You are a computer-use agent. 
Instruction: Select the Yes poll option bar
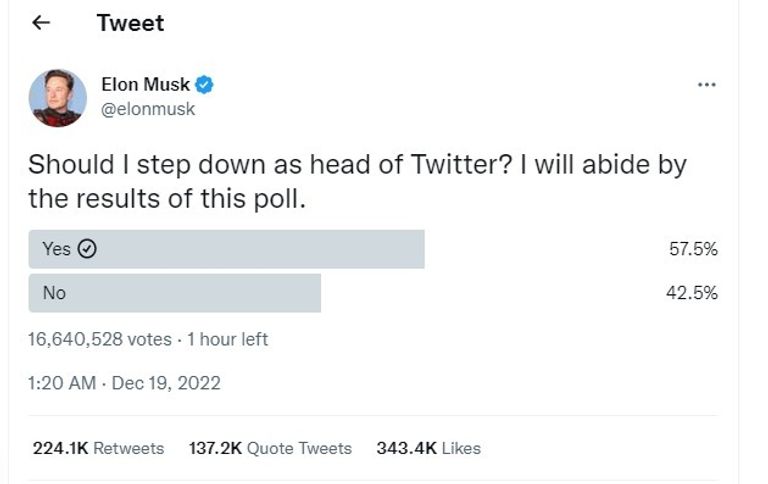click(x=226, y=249)
